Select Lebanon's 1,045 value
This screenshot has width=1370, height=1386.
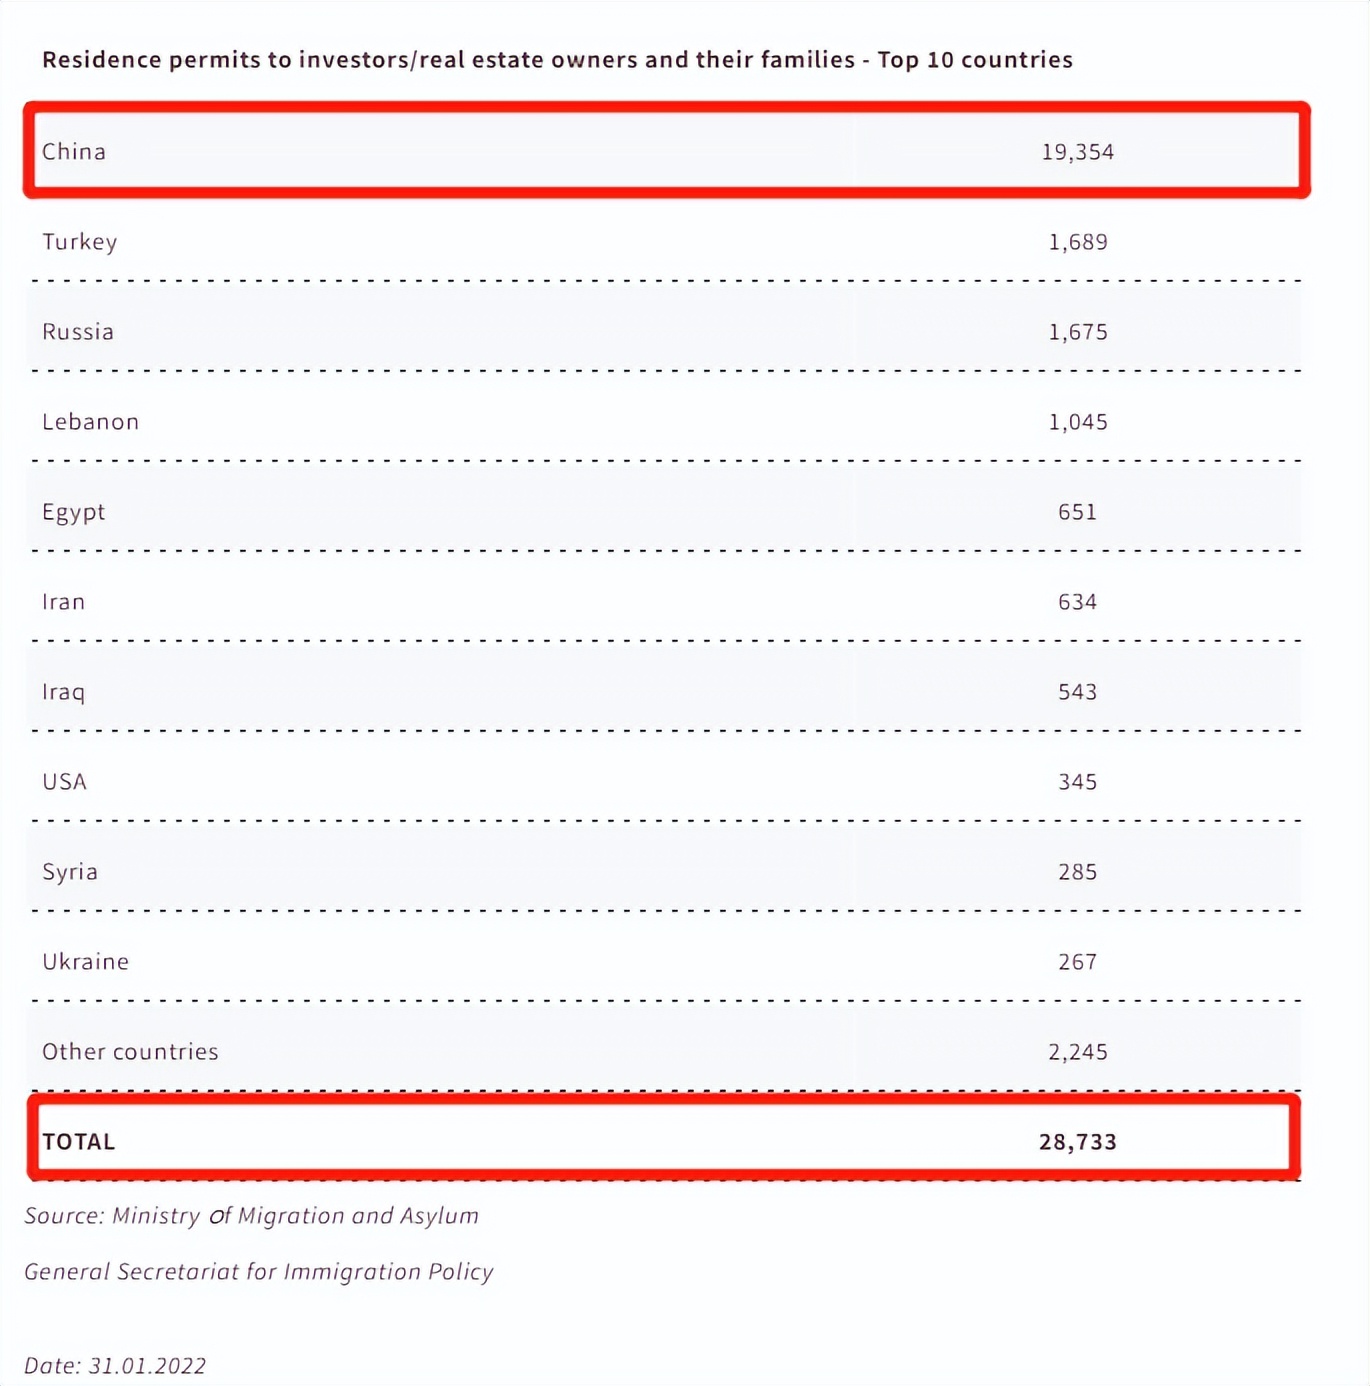tap(1077, 422)
